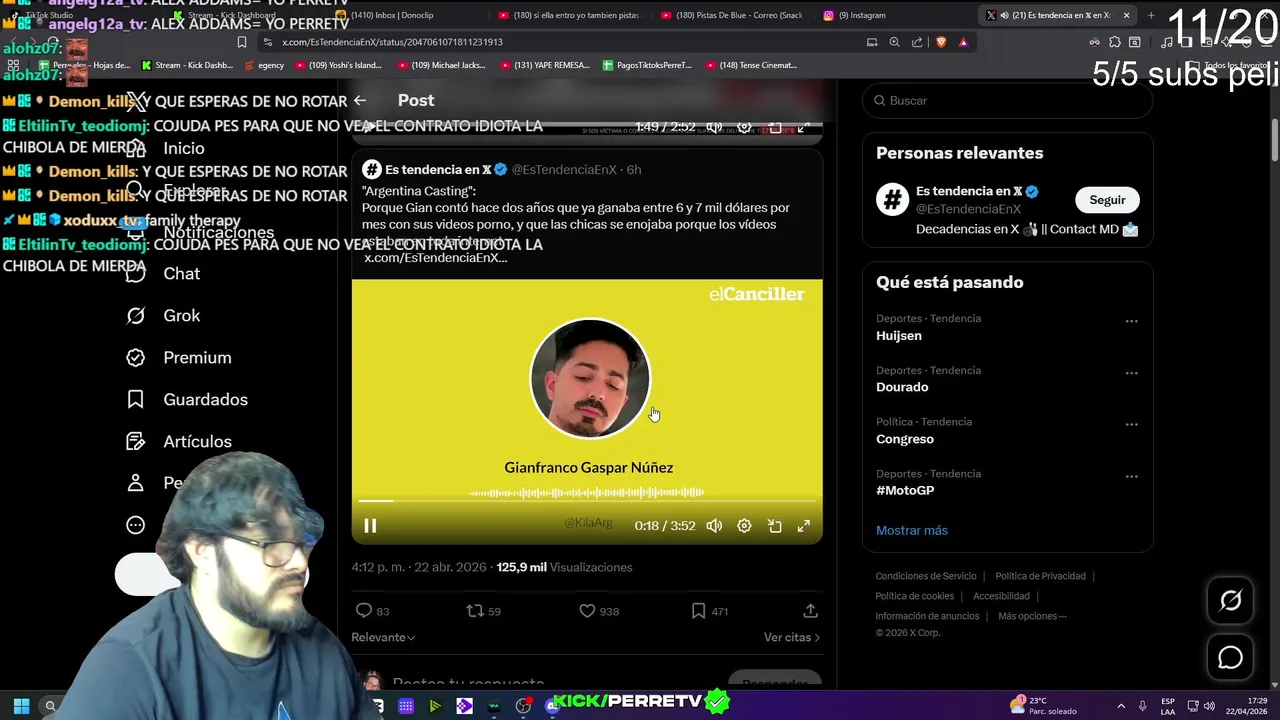This screenshot has height=720, width=1280.
Task: Click in the Buscar search field
Action: point(1007,101)
